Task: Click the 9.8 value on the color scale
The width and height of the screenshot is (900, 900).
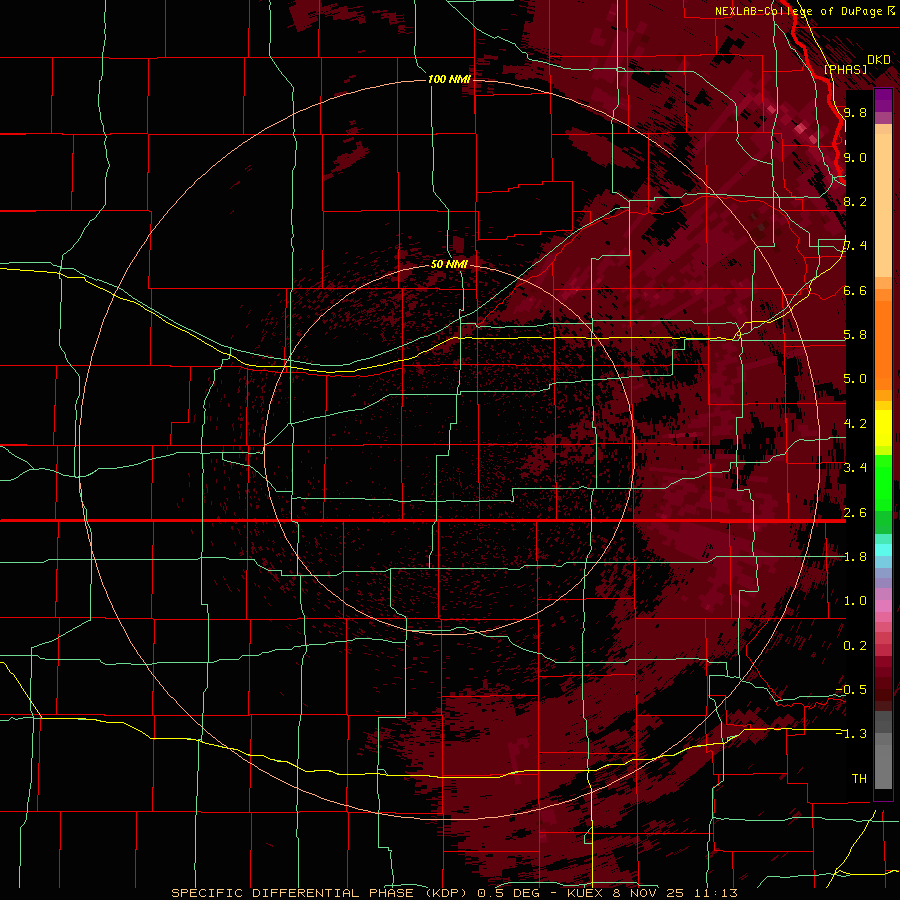Action: 855,112
